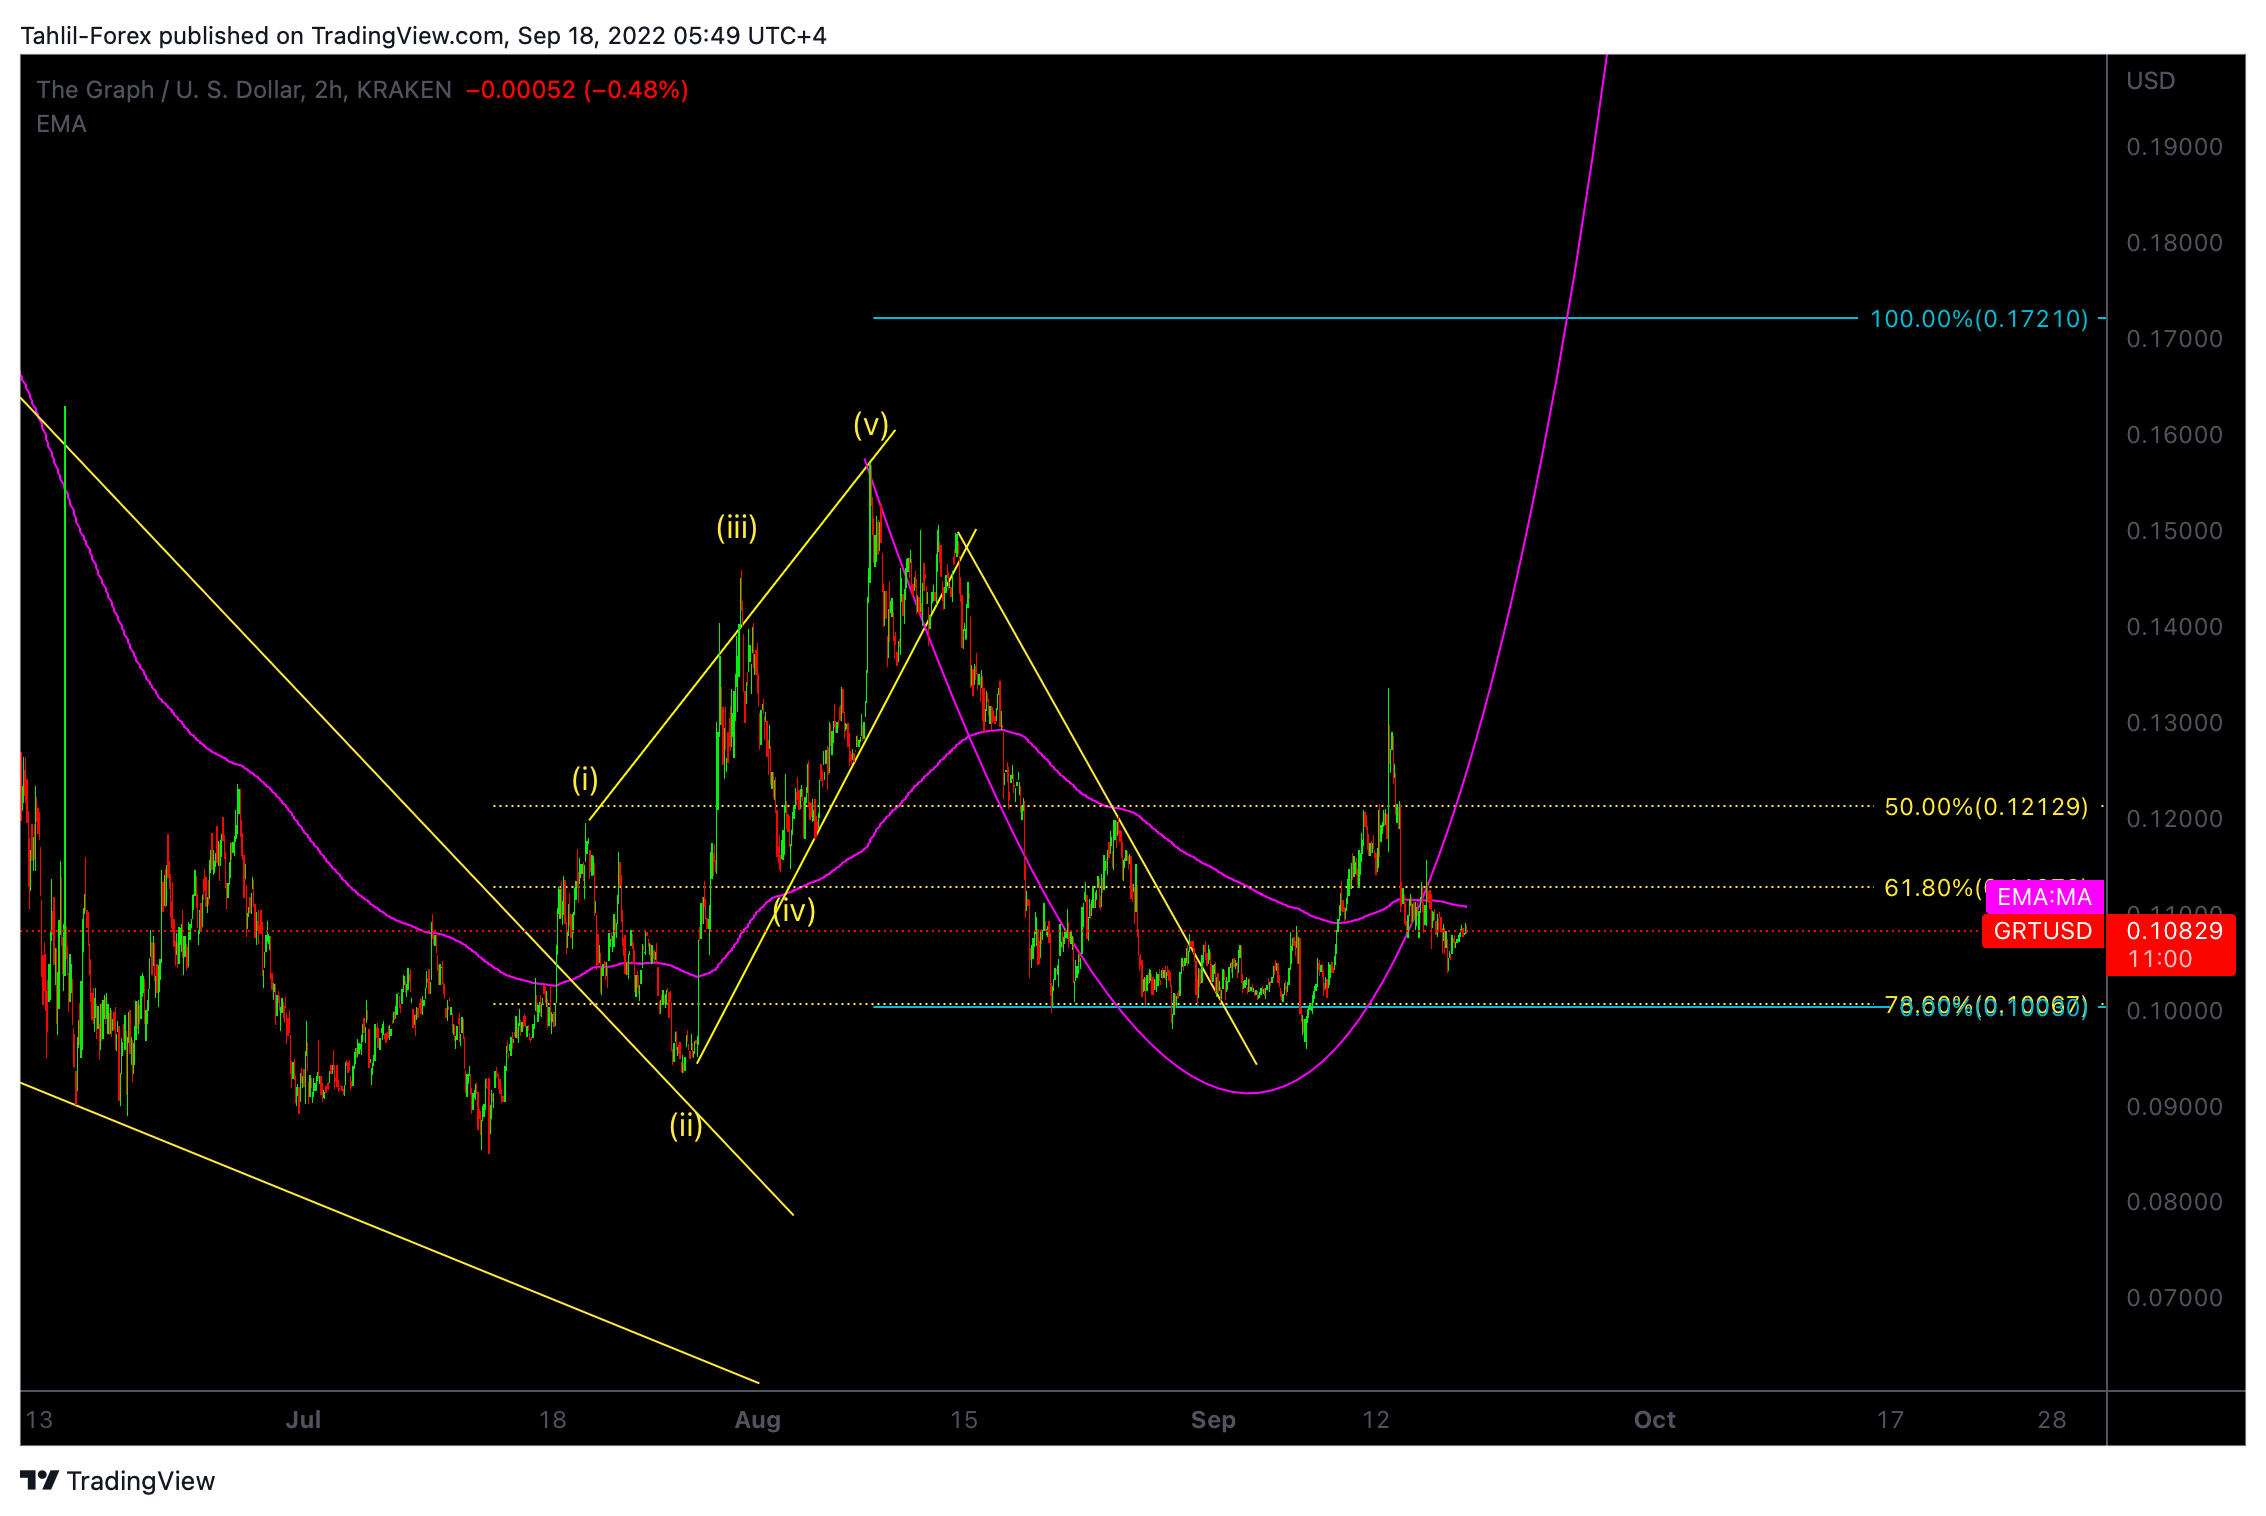The height and width of the screenshot is (1516, 2266).
Task: Click the Elliott wave (i) label
Action: pos(585,778)
